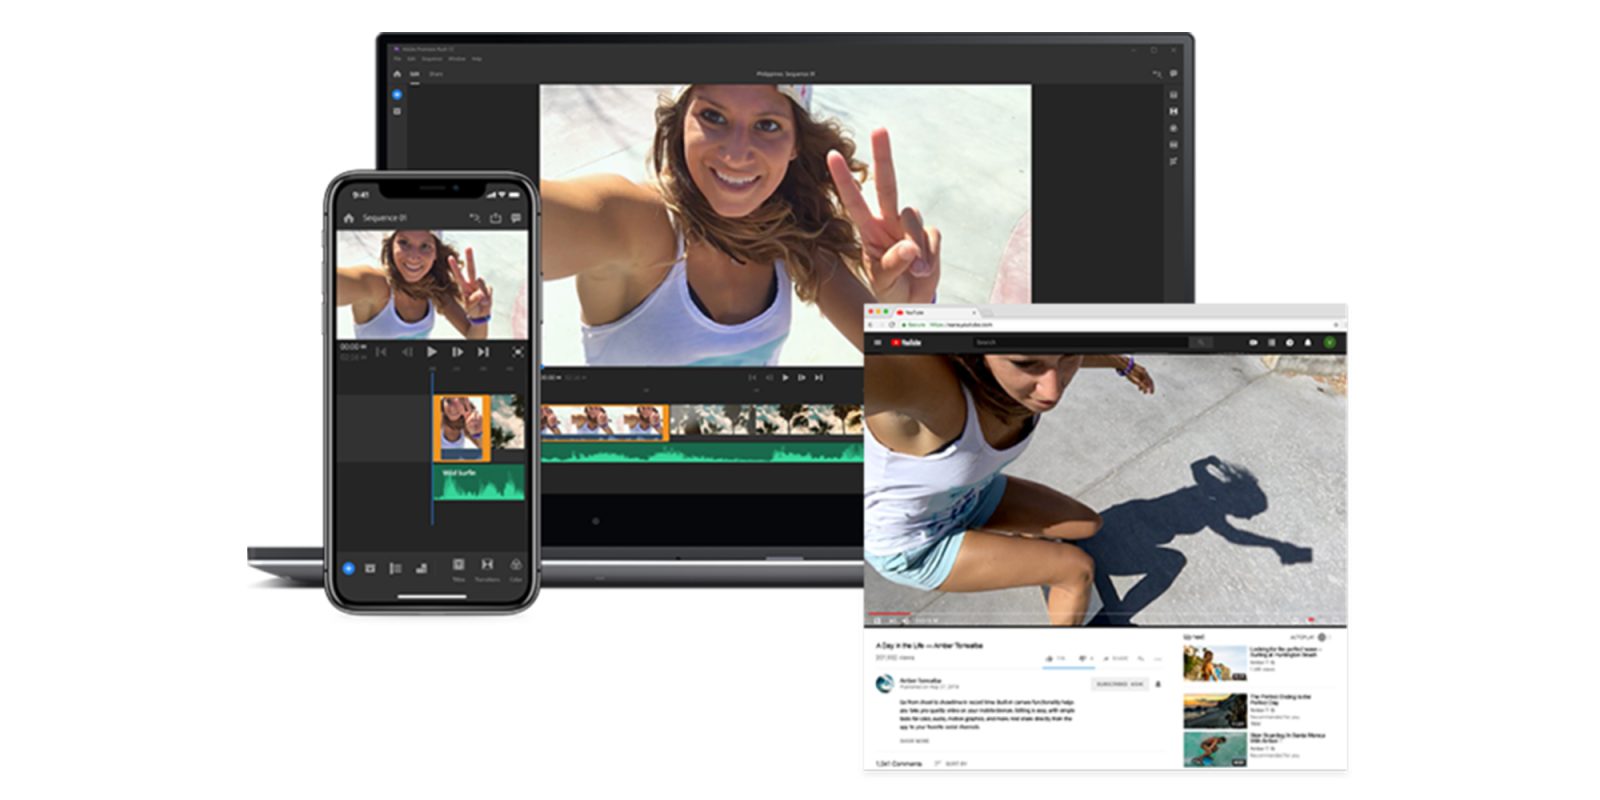Tap the home icon in the phone app
Screen dimensions: 1600x800
point(349,218)
